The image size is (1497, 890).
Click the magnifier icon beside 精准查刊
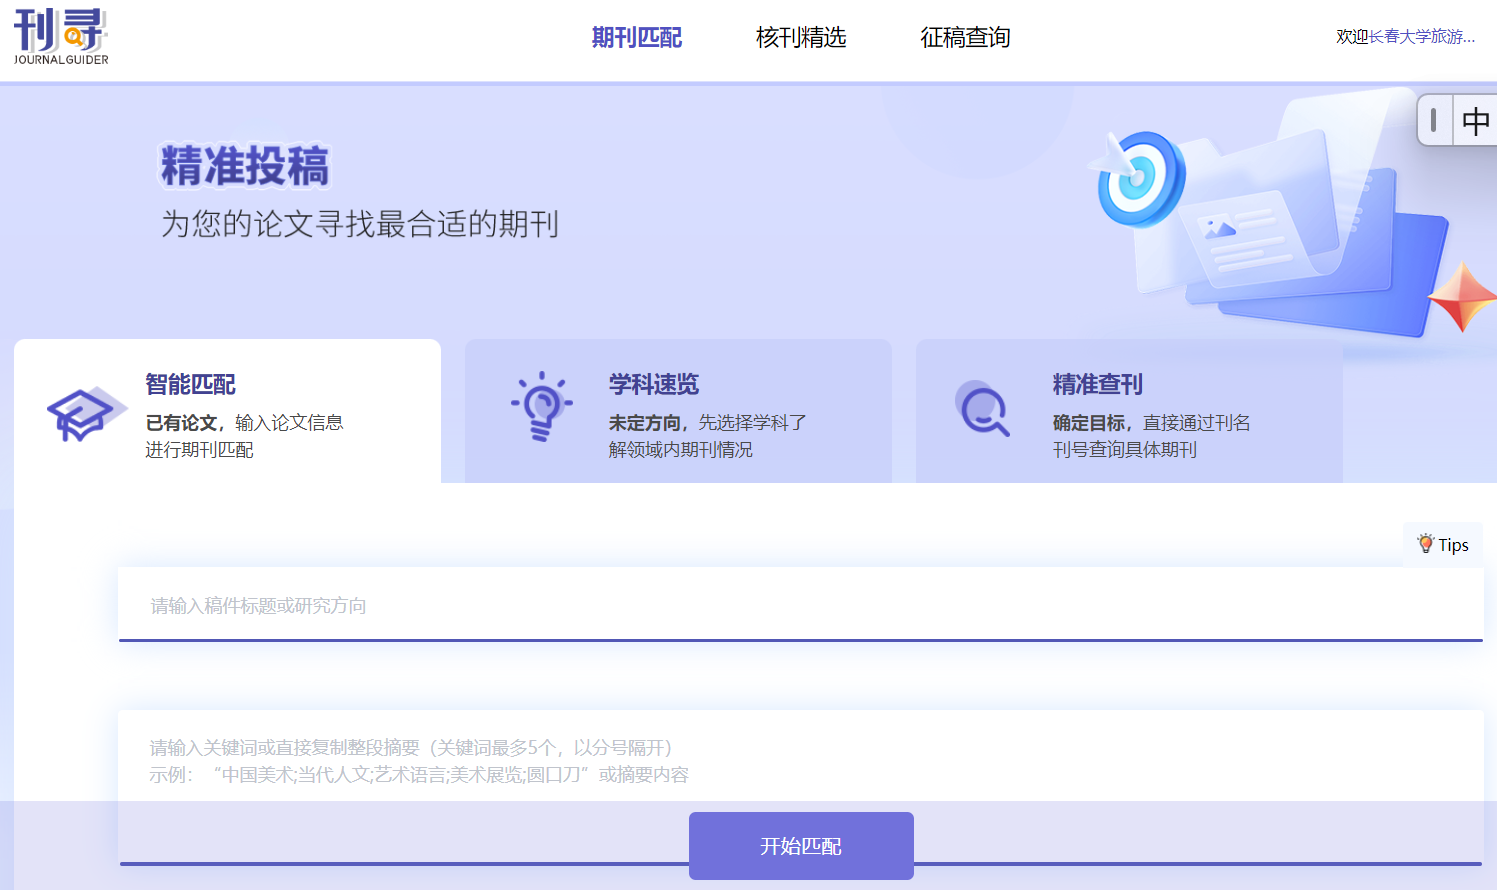[984, 409]
